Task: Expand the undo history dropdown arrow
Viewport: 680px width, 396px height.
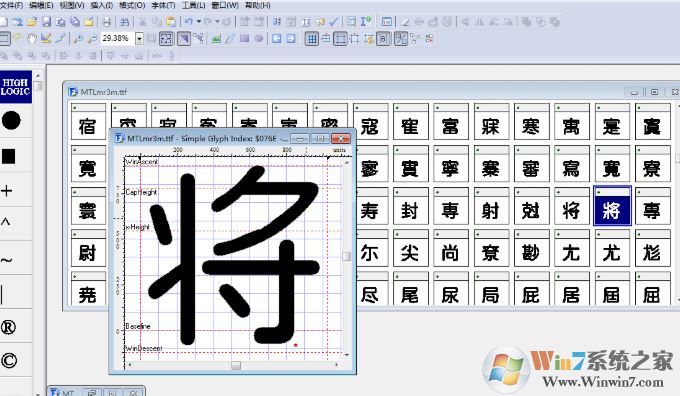Action: coord(199,22)
